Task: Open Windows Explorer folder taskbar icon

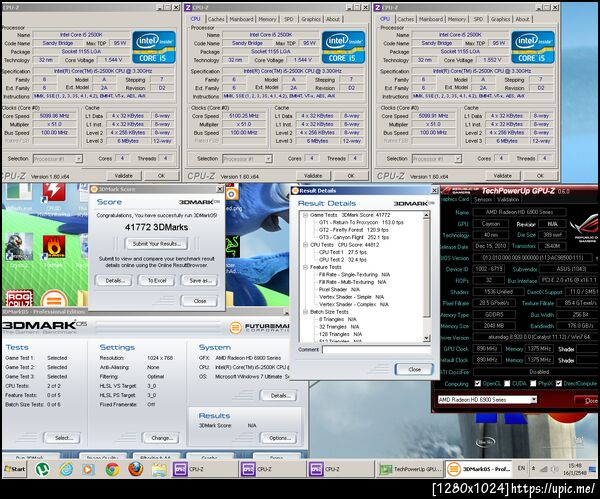Action: [x=159, y=470]
